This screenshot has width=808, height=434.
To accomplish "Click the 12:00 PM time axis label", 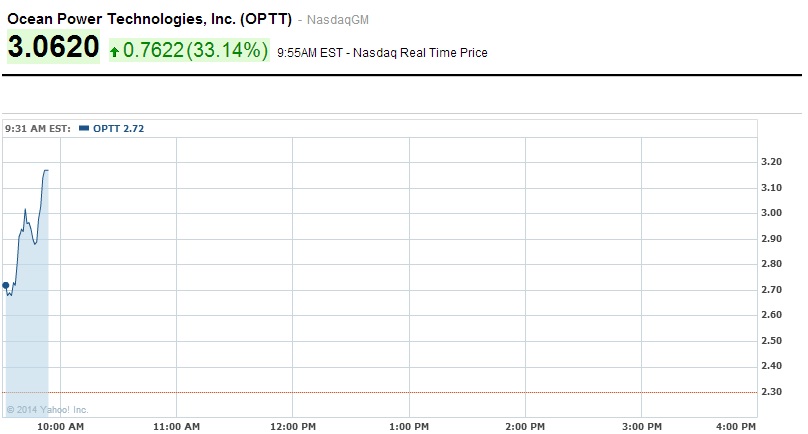I will click(x=292, y=427).
